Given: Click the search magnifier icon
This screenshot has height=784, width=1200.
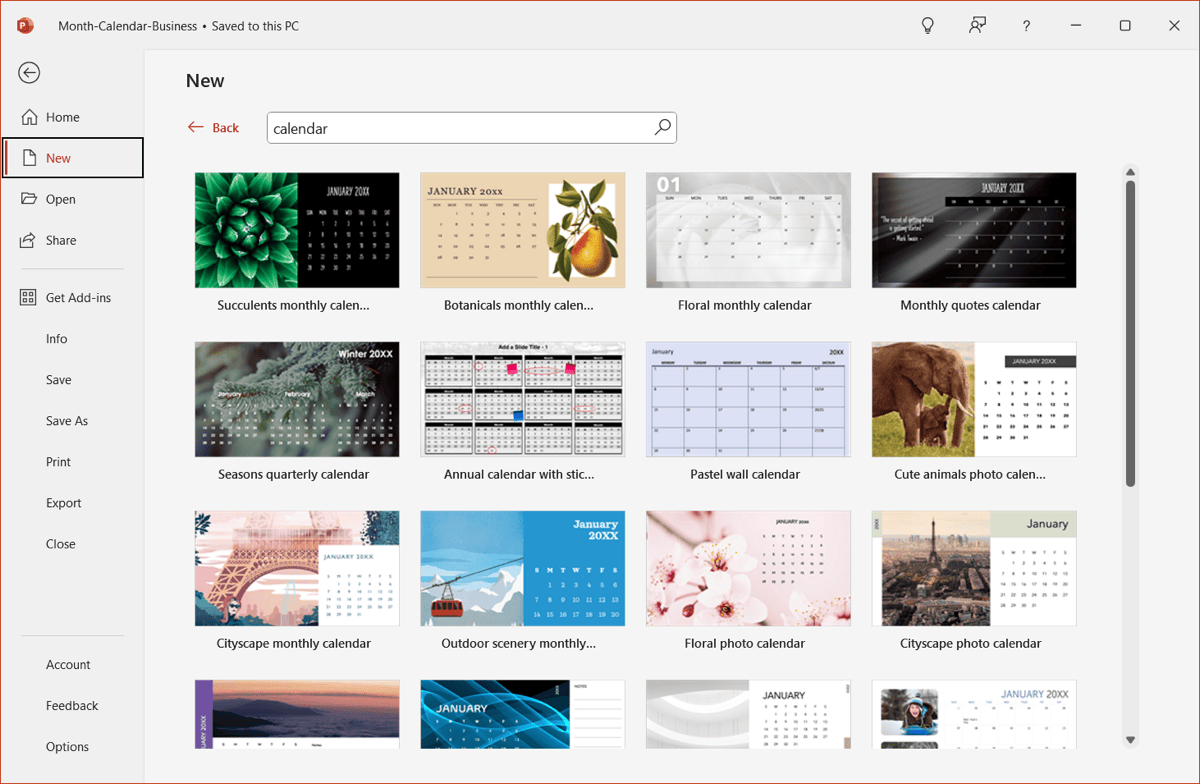Looking at the screenshot, I should coord(662,127).
